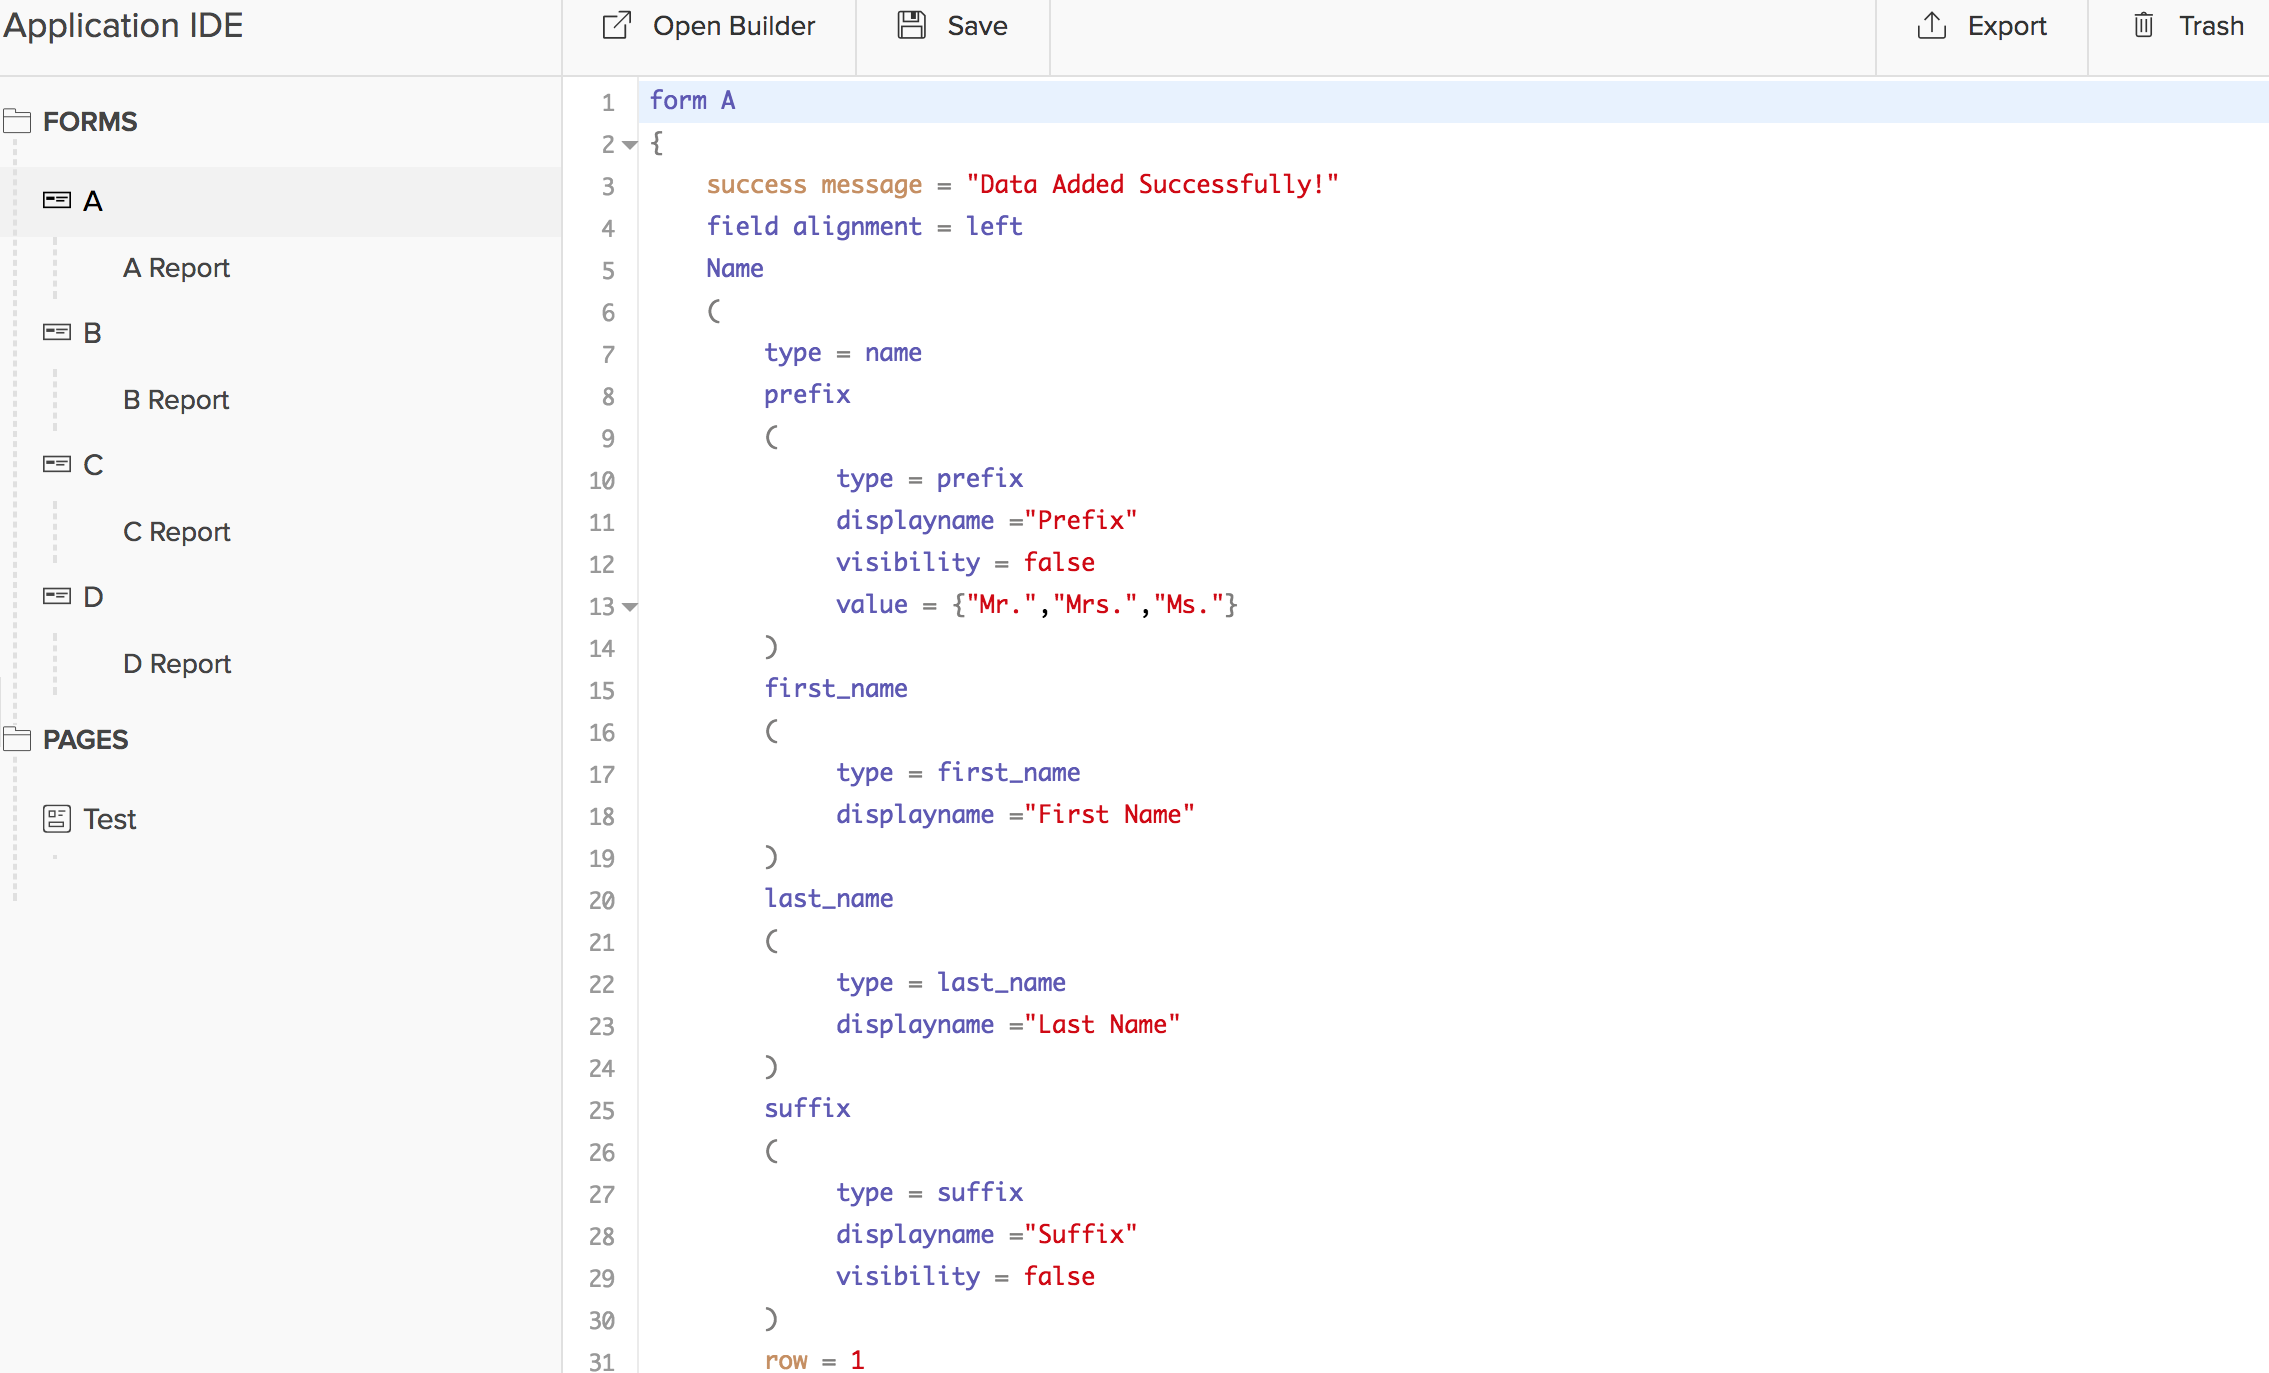This screenshot has height=1373, width=2269.
Task: Select the Test page
Action: (109, 818)
